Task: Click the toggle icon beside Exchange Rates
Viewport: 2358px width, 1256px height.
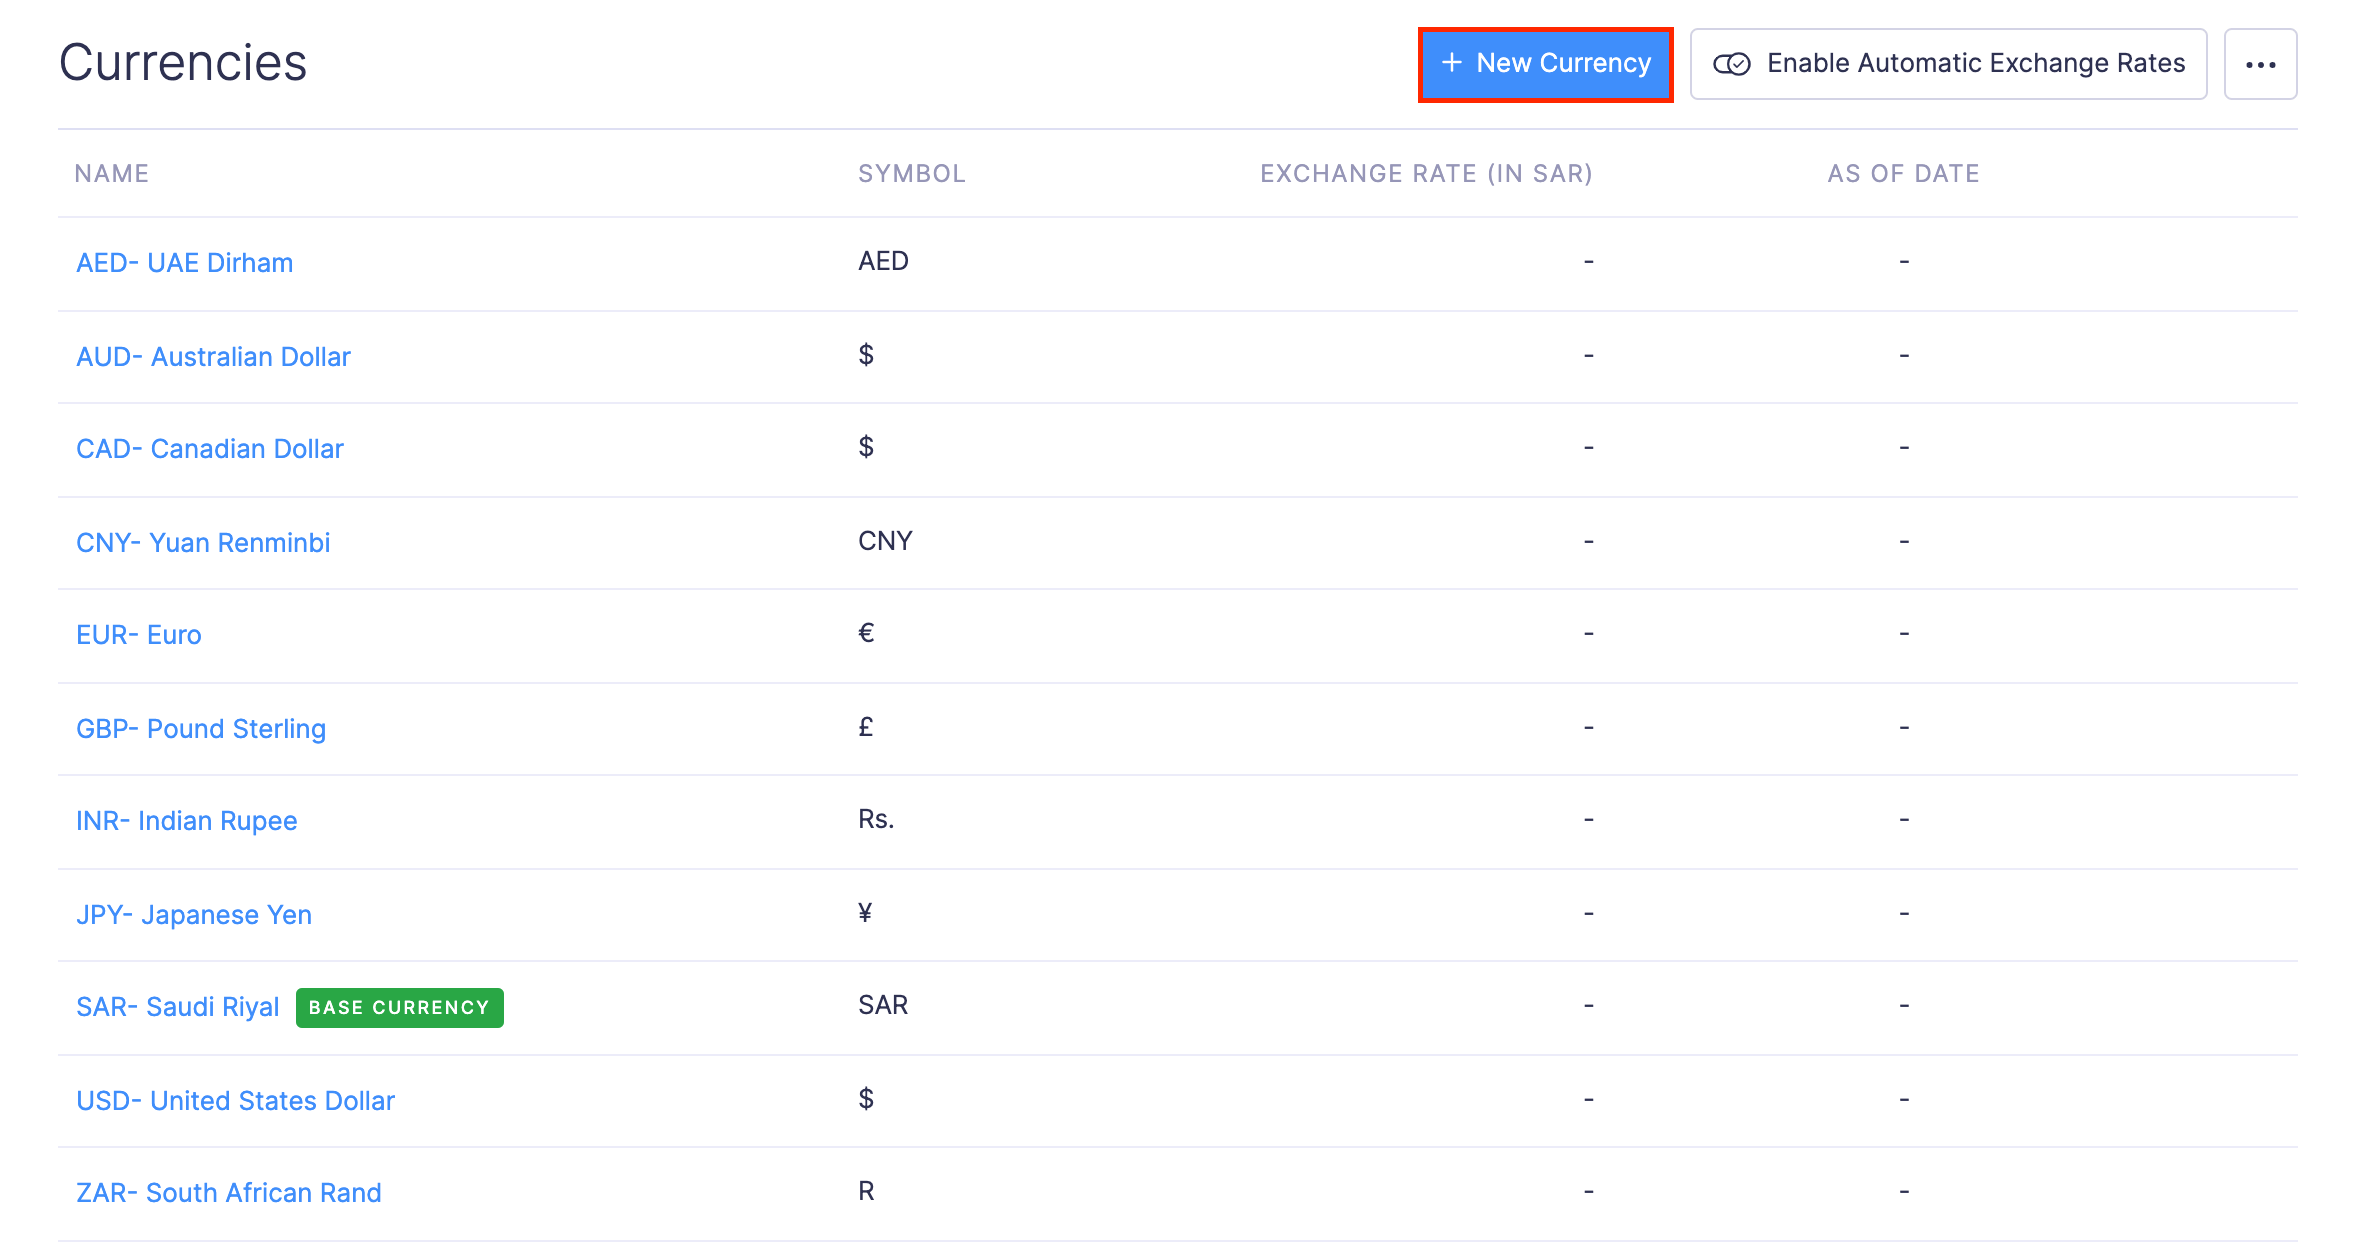Action: point(1731,64)
